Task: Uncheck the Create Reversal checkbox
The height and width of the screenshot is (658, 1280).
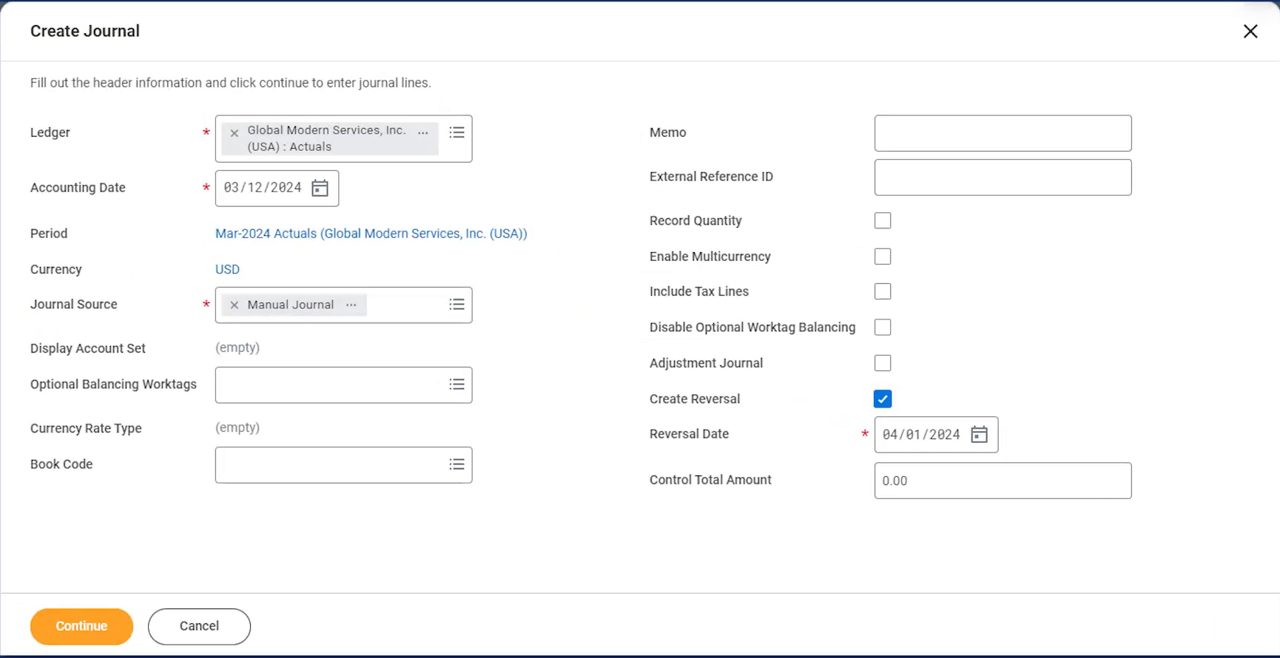Action: coord(883,399)
